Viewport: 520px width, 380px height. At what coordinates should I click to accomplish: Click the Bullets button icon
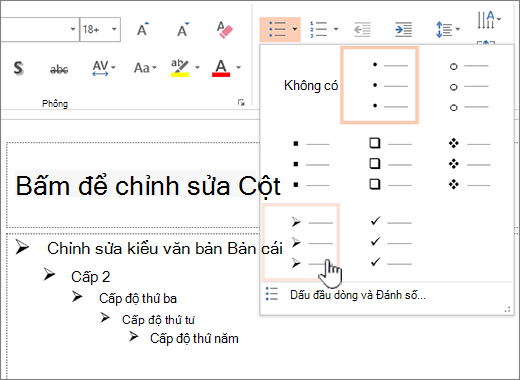click(x=277, y=29)
